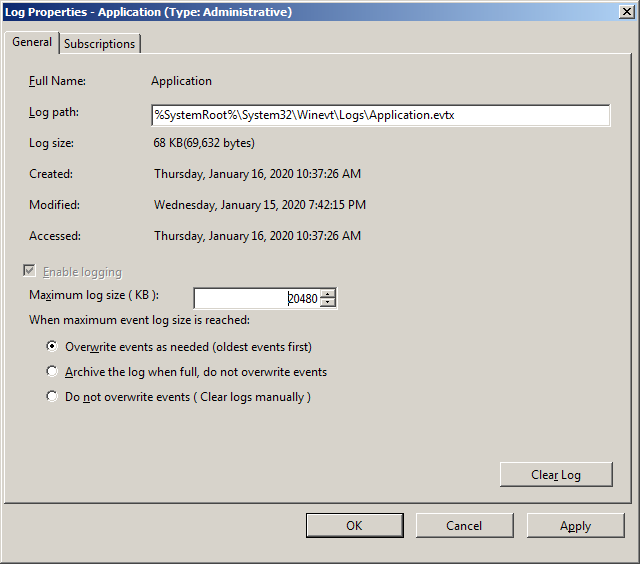Image resolution: width=640 pixels, height=564 pixels.
Task: Cancel the Log Properties dialog
Action: pos(464,526)
